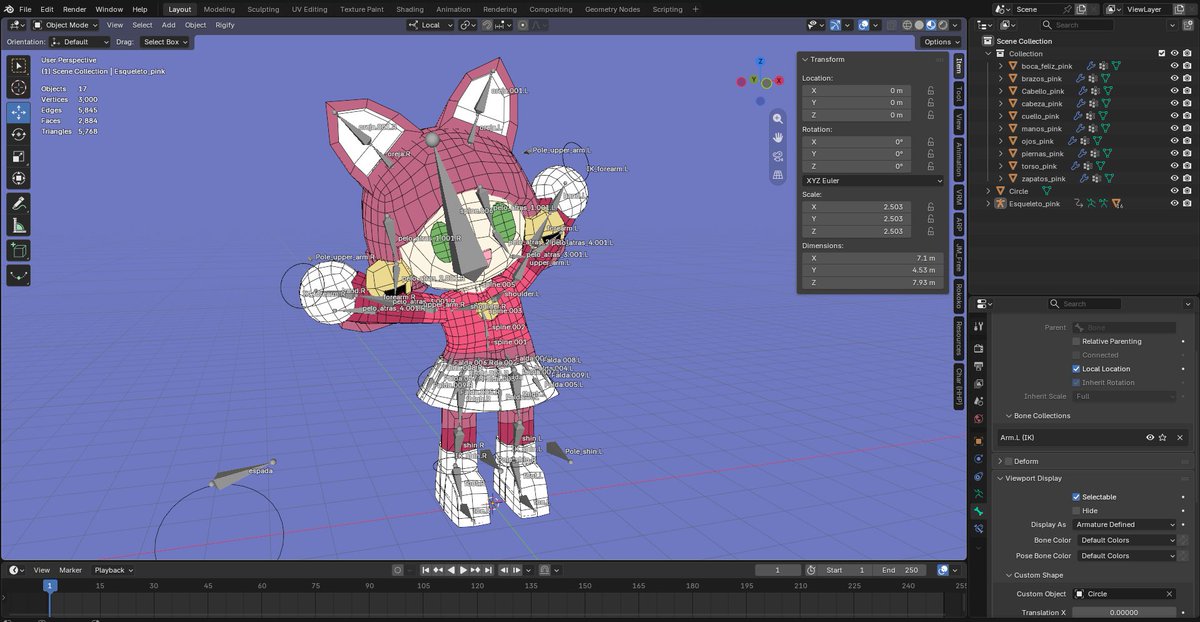The width and height of the screenshot is (1200, 622).
Task: Open the Bone Constraints properties tab
Action: (x=979, y=529)
